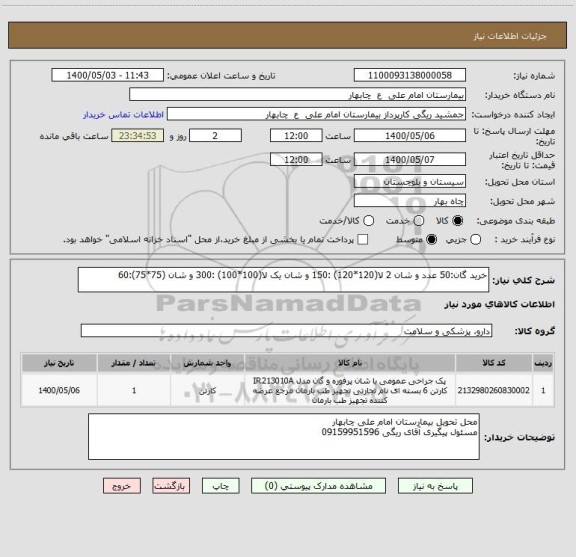
Task: Click the goods group field دارو، پزشکی و سلامت
Action: pos(286,331)
